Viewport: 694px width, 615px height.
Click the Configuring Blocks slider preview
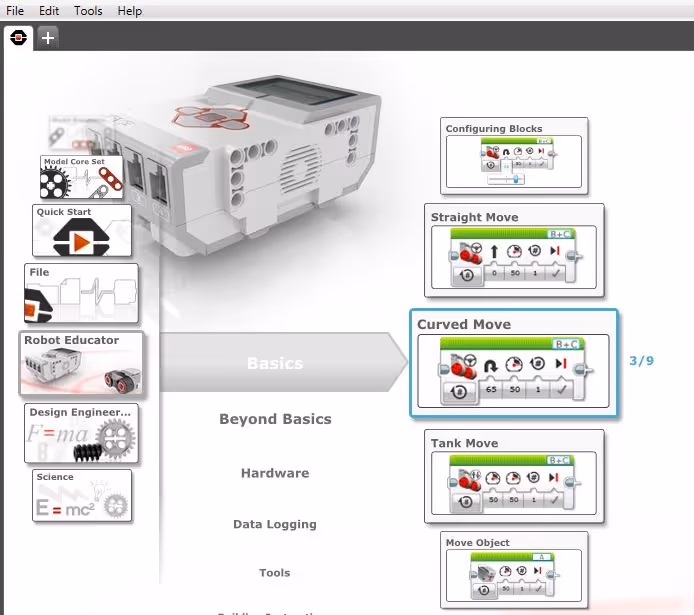[x=505, y=179]
